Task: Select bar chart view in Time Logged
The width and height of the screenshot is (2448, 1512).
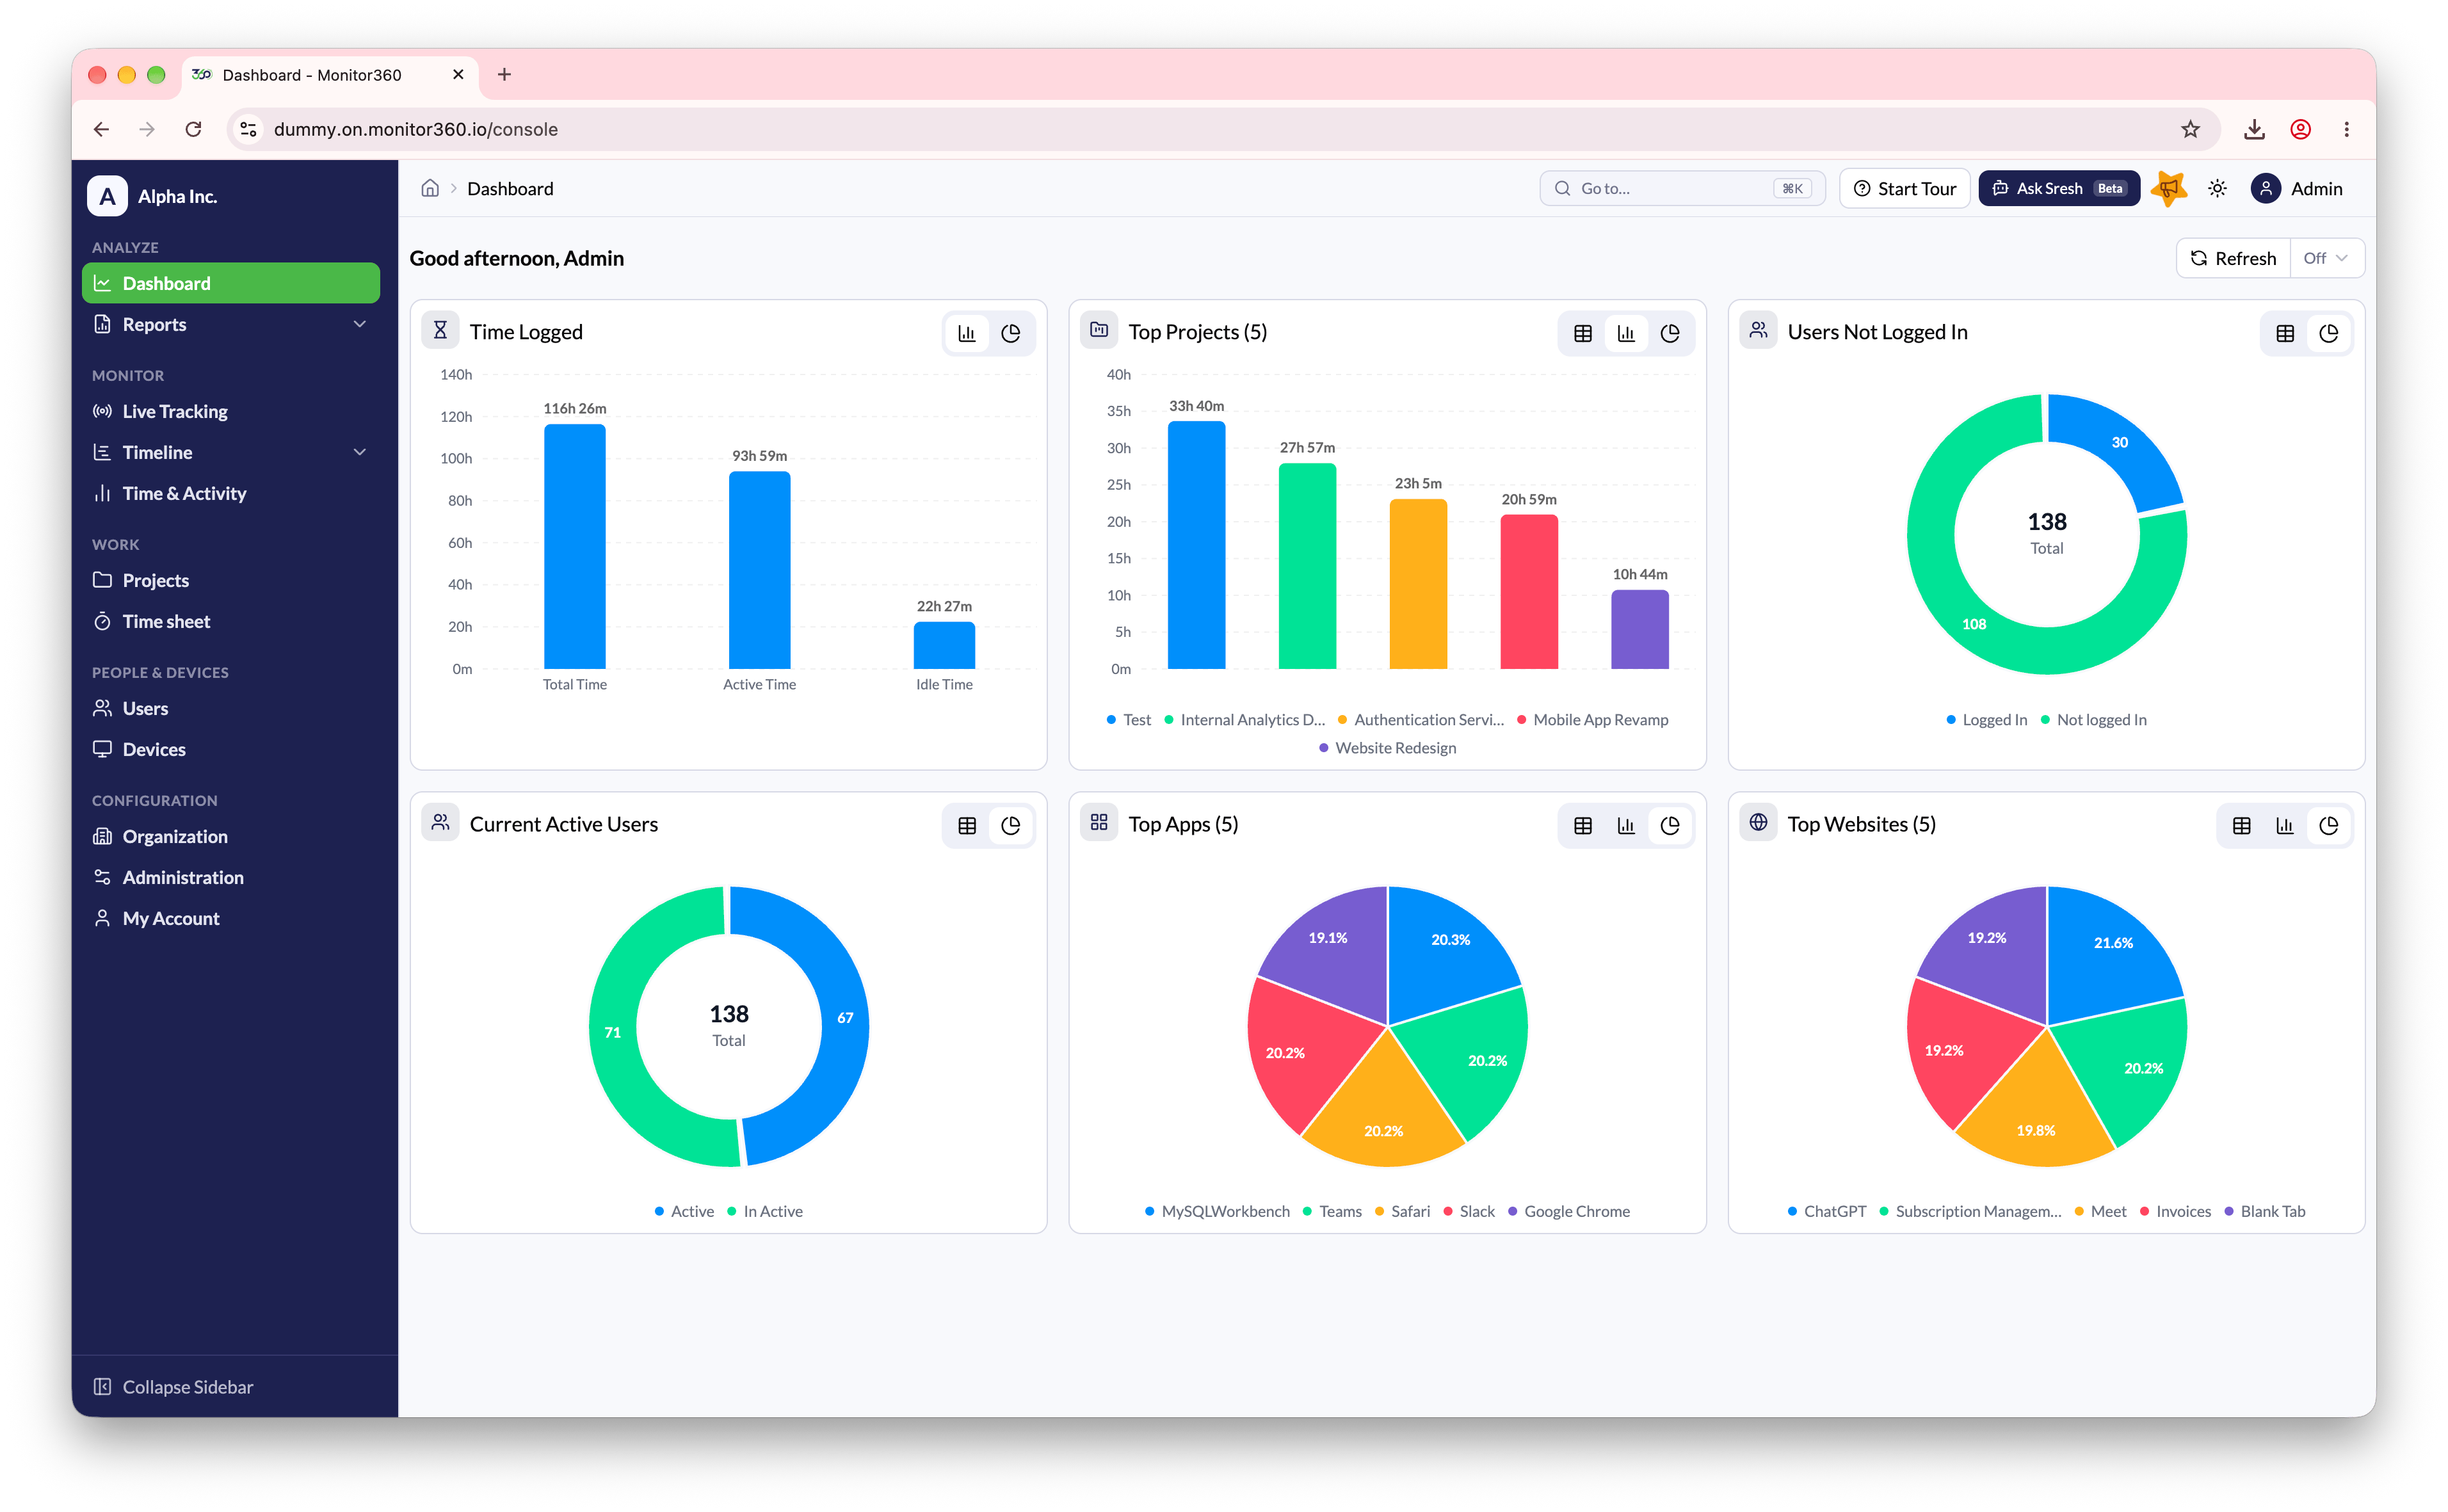Action: (x=966, y=333)
